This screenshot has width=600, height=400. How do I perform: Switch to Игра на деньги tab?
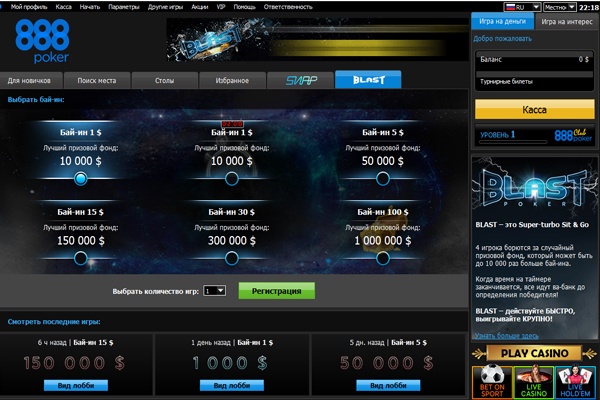pos(502,21)
